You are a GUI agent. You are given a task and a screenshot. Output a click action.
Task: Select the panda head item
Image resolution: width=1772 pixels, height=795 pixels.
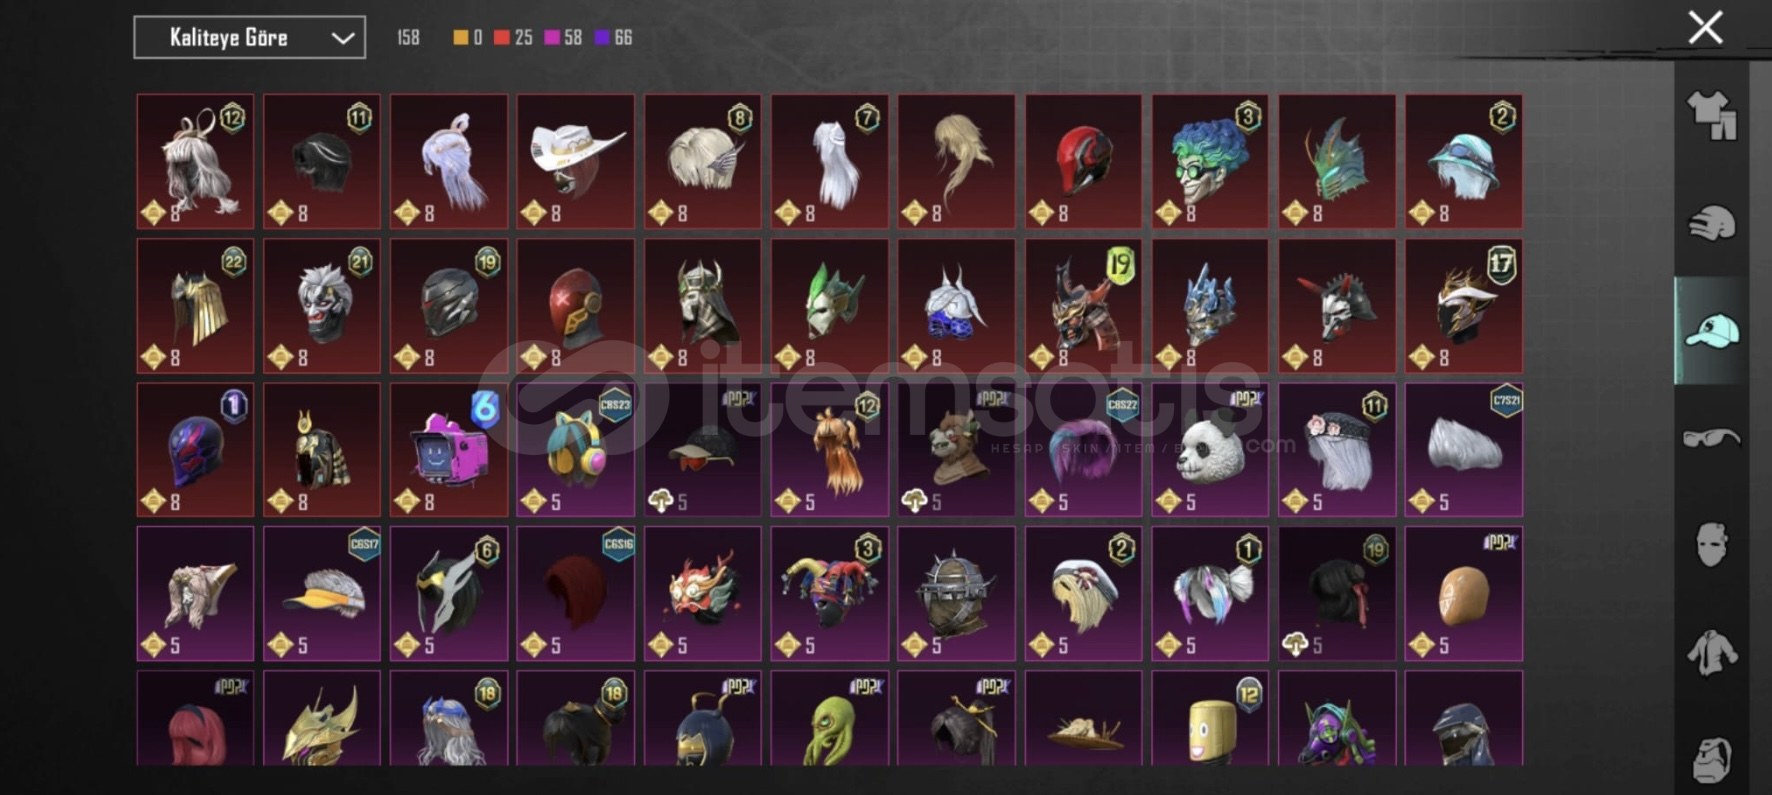pos(1210,449)
